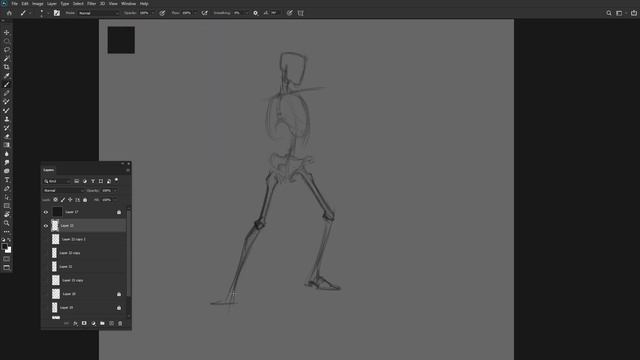The height and width of the screenshot is (360, 640).
Task: Toggle pressure for opacity button
Action: [162, 13]
